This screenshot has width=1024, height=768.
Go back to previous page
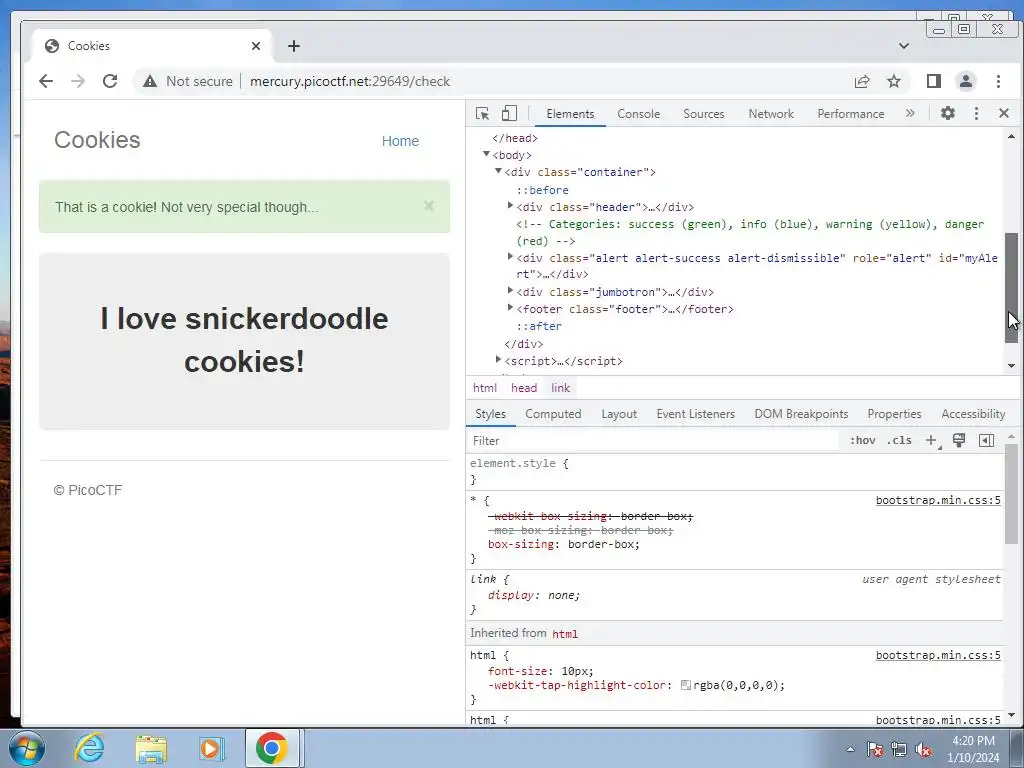click(46, 81)
